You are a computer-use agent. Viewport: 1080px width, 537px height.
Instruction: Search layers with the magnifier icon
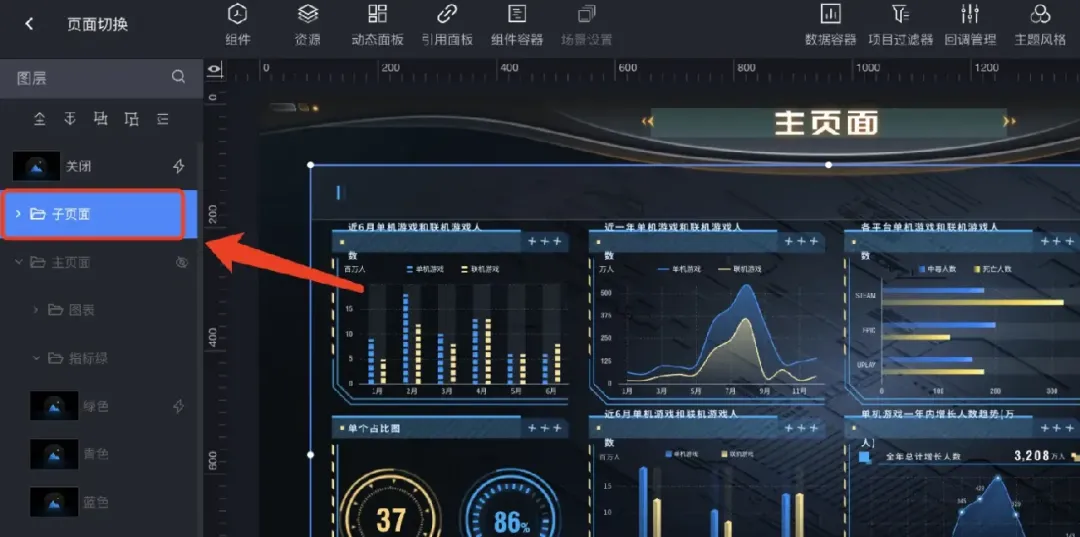tap(178, 76)
